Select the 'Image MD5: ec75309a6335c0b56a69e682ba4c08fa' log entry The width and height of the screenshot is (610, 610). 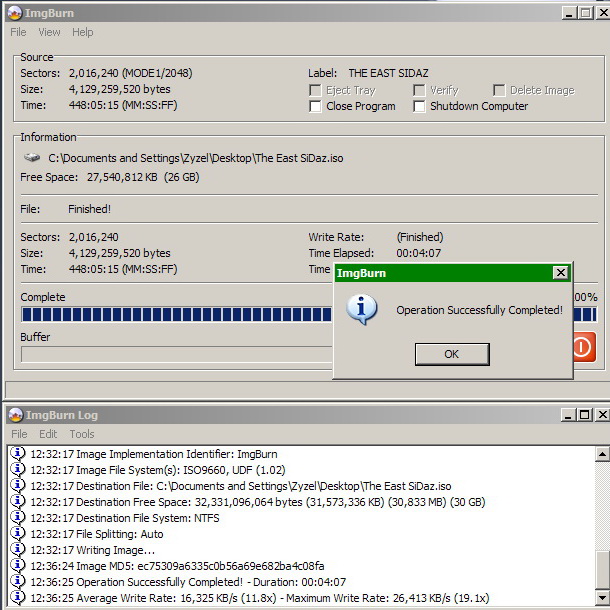coord(177,566)
